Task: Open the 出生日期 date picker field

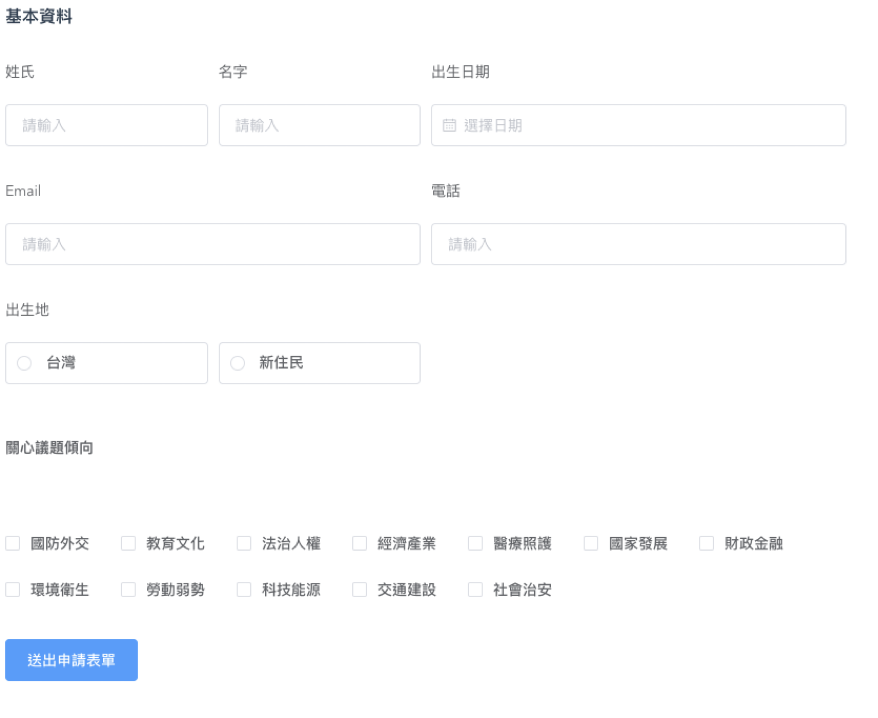Action: [x=638, y=125]
